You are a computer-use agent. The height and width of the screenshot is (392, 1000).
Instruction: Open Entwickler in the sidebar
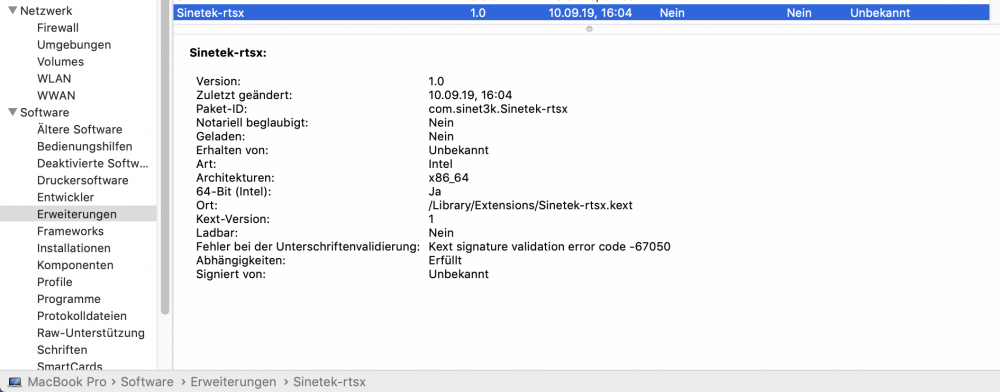[66, 197]
